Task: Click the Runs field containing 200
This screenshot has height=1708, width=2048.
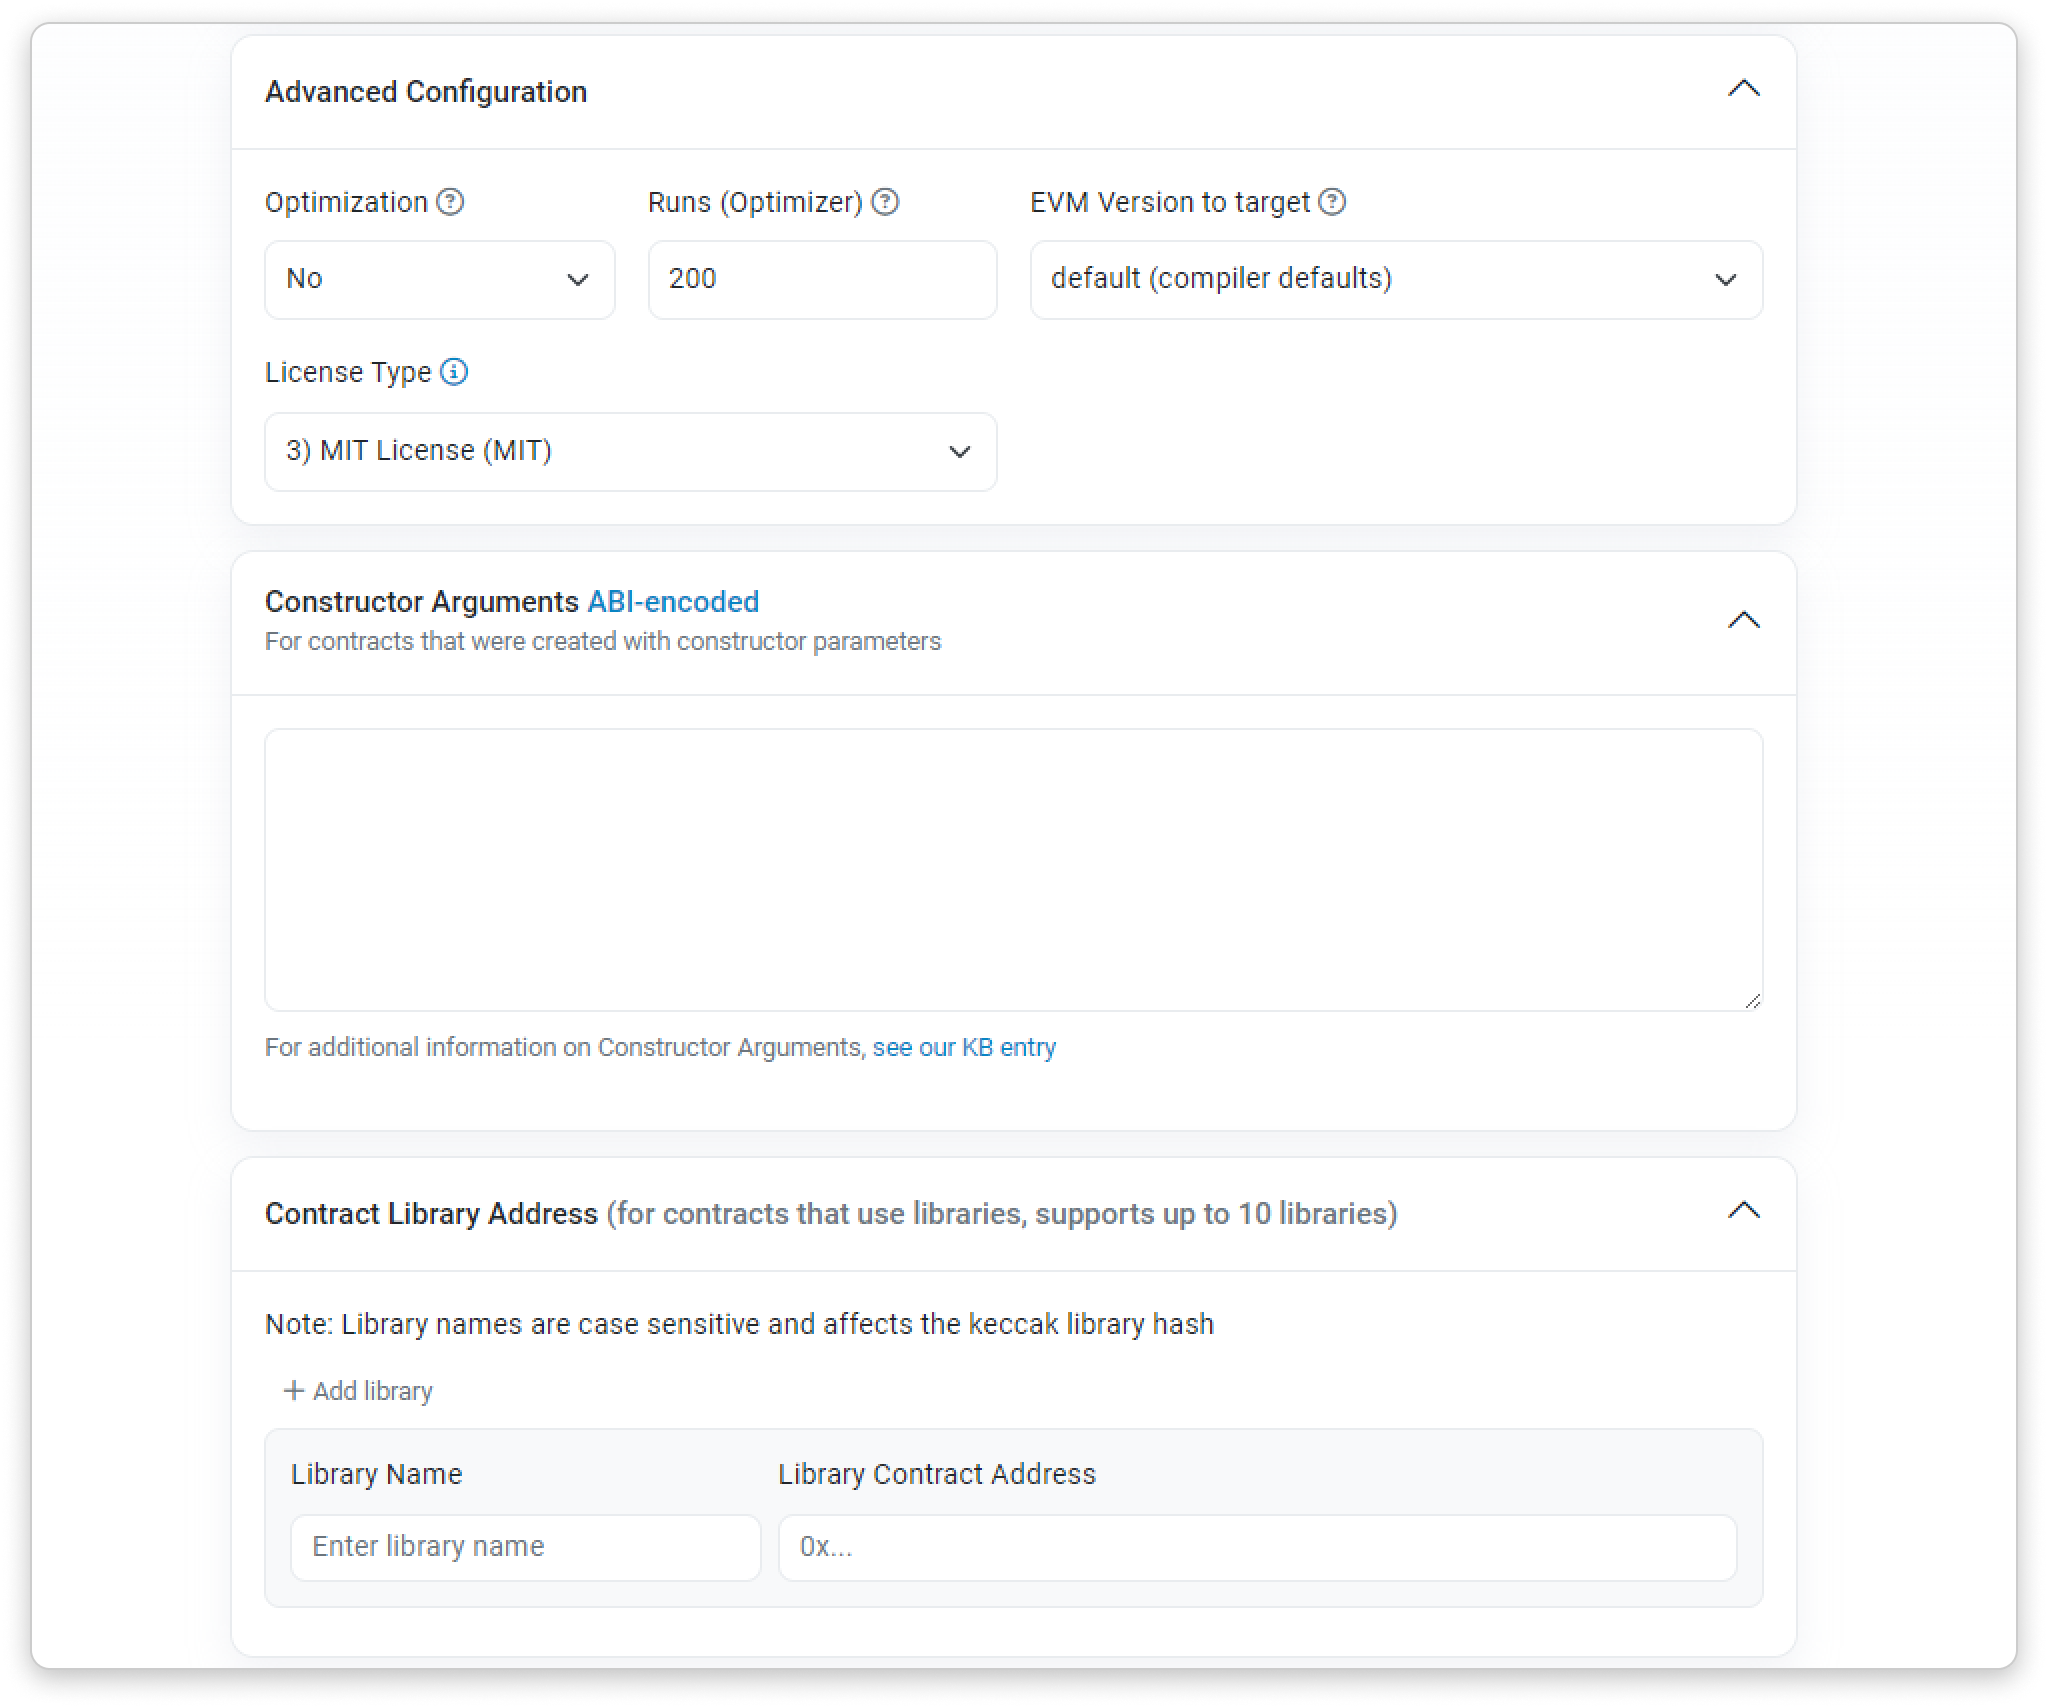Action: pyautogui.click(x=821, y=279)
